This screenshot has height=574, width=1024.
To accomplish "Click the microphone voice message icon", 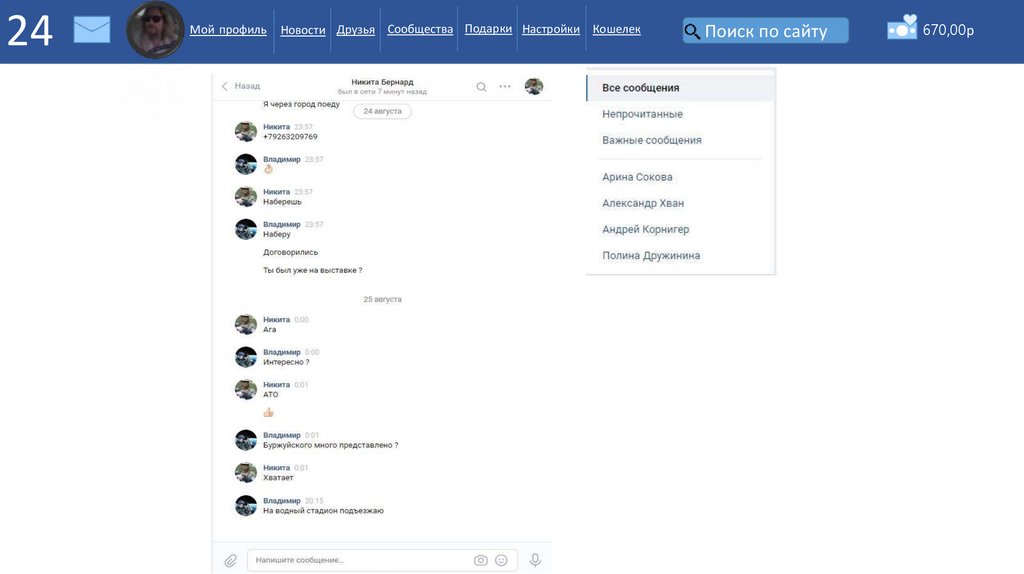I will point(536,560).
